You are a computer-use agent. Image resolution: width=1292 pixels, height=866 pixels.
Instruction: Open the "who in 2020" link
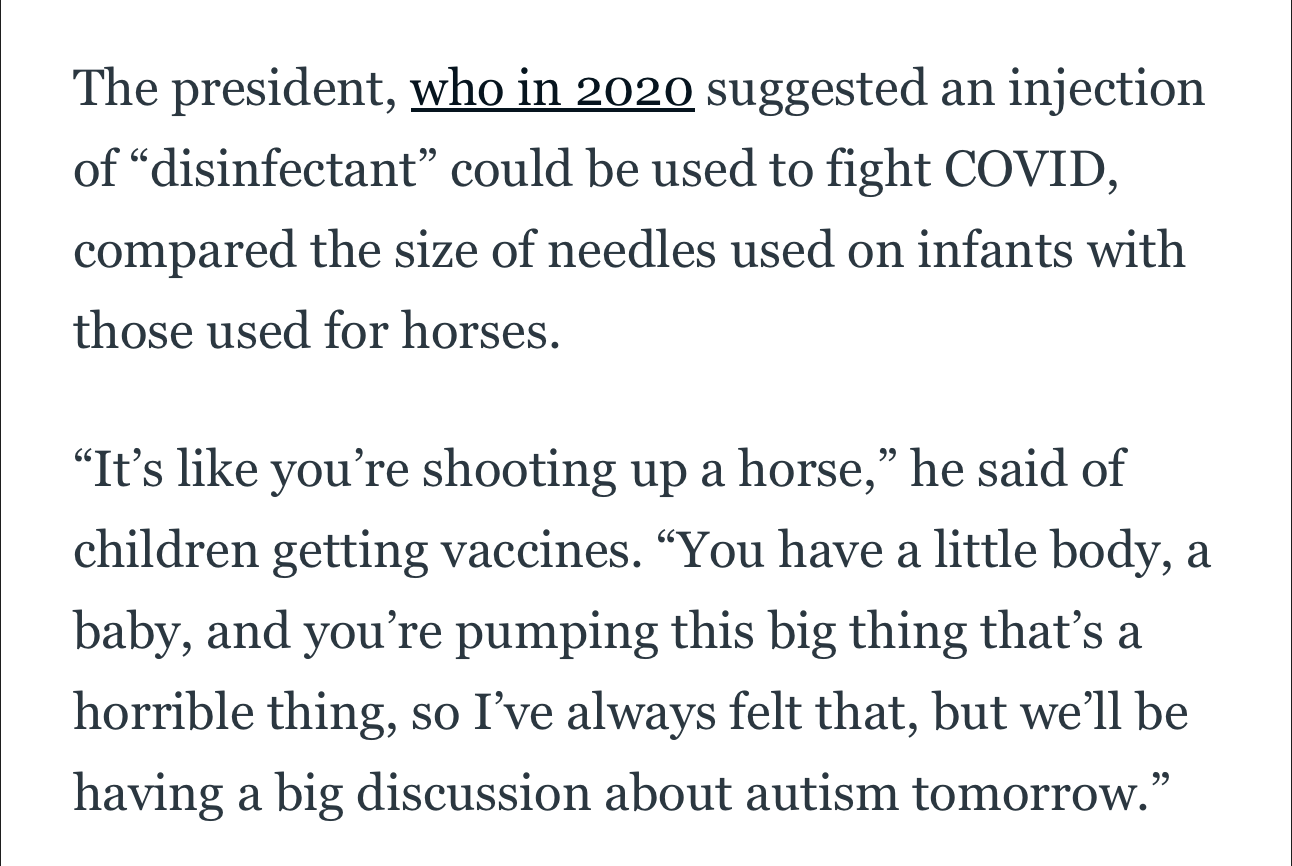tap(552, 89)
